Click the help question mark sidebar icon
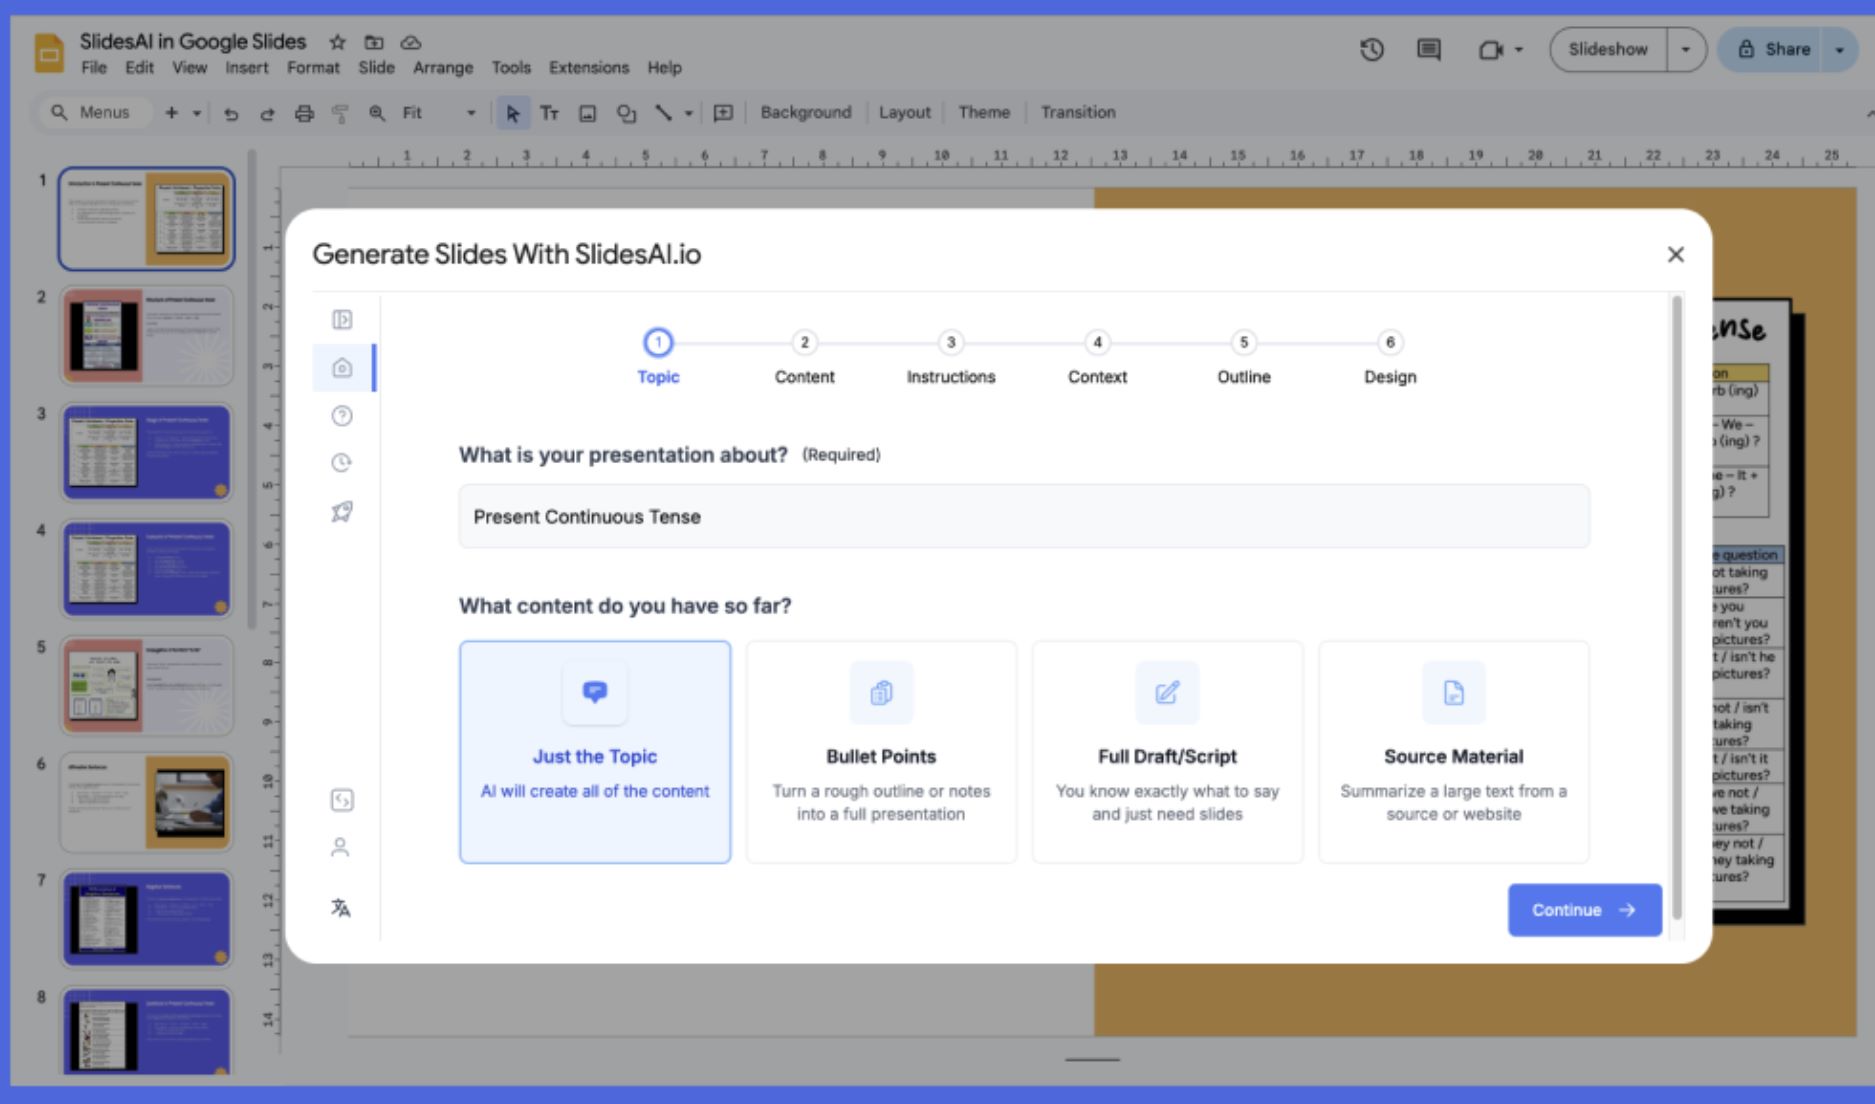Image resolution: width=1875 pixels, height=1104 pixels. [342, 416]
